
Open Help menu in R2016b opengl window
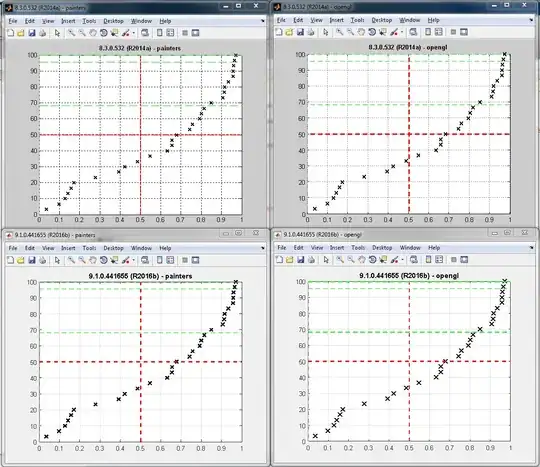[x=434, y=248]
